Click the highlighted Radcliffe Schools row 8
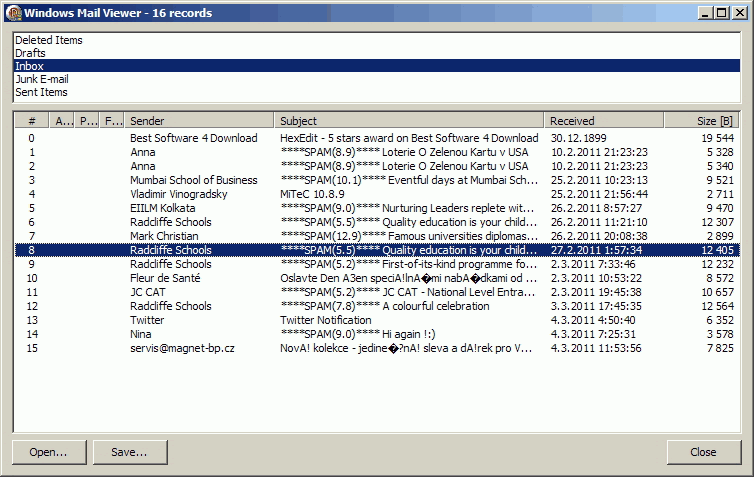 (x=377, y=250)
